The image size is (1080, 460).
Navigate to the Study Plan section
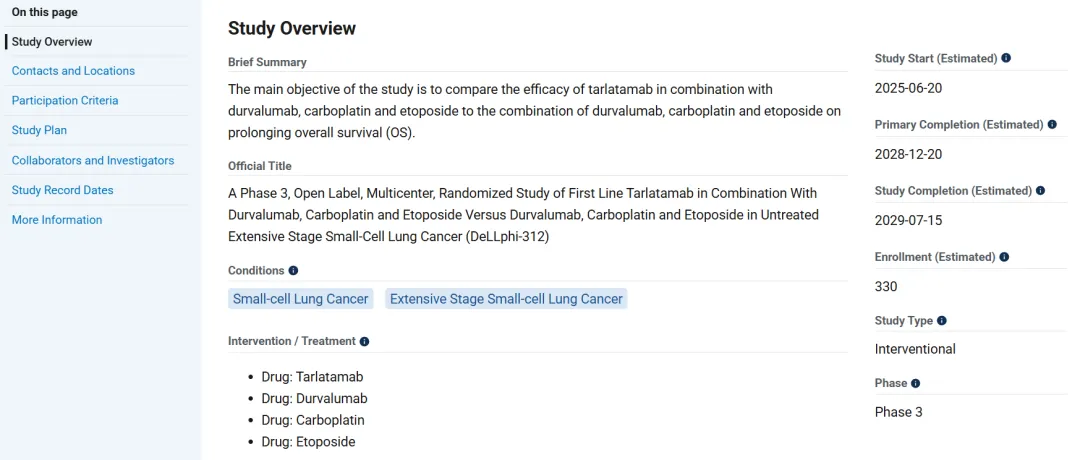pyautogui.click(x=40, y=130)
